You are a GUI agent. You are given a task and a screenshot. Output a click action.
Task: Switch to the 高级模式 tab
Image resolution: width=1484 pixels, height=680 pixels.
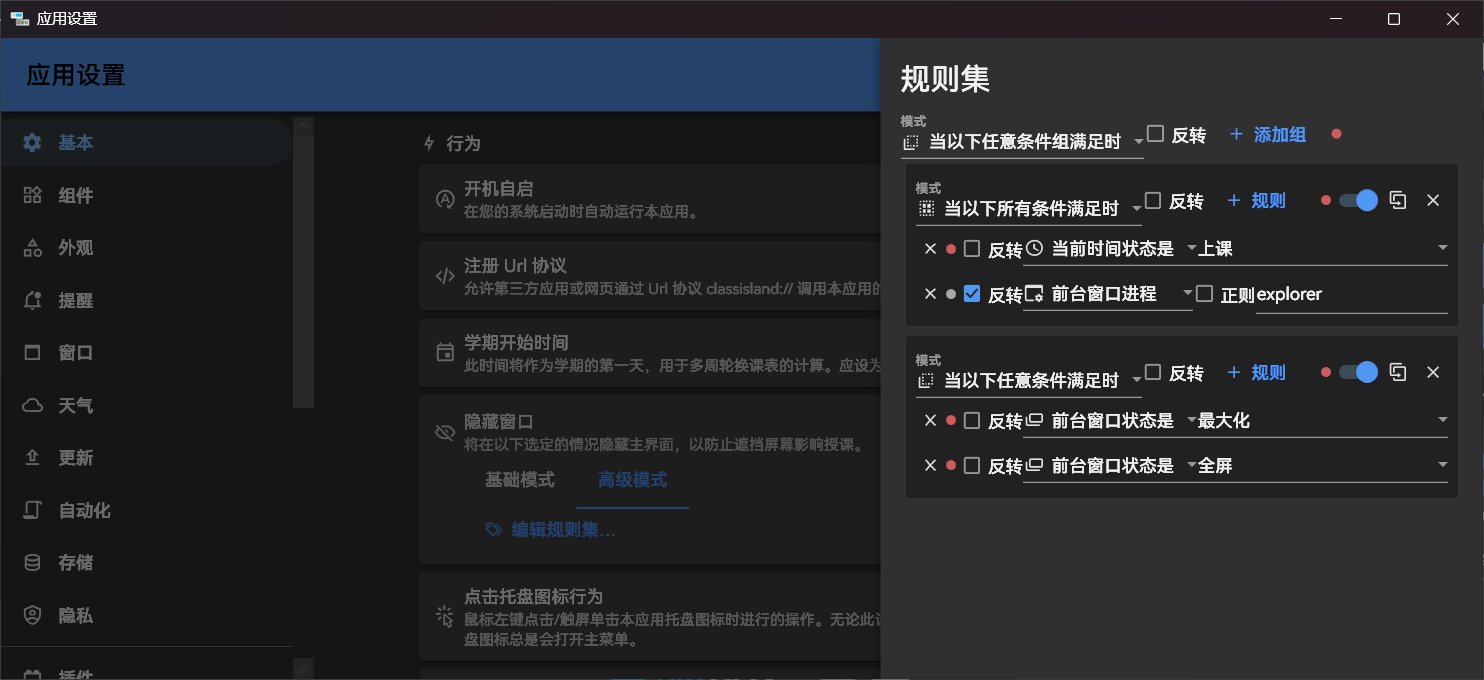633,480
